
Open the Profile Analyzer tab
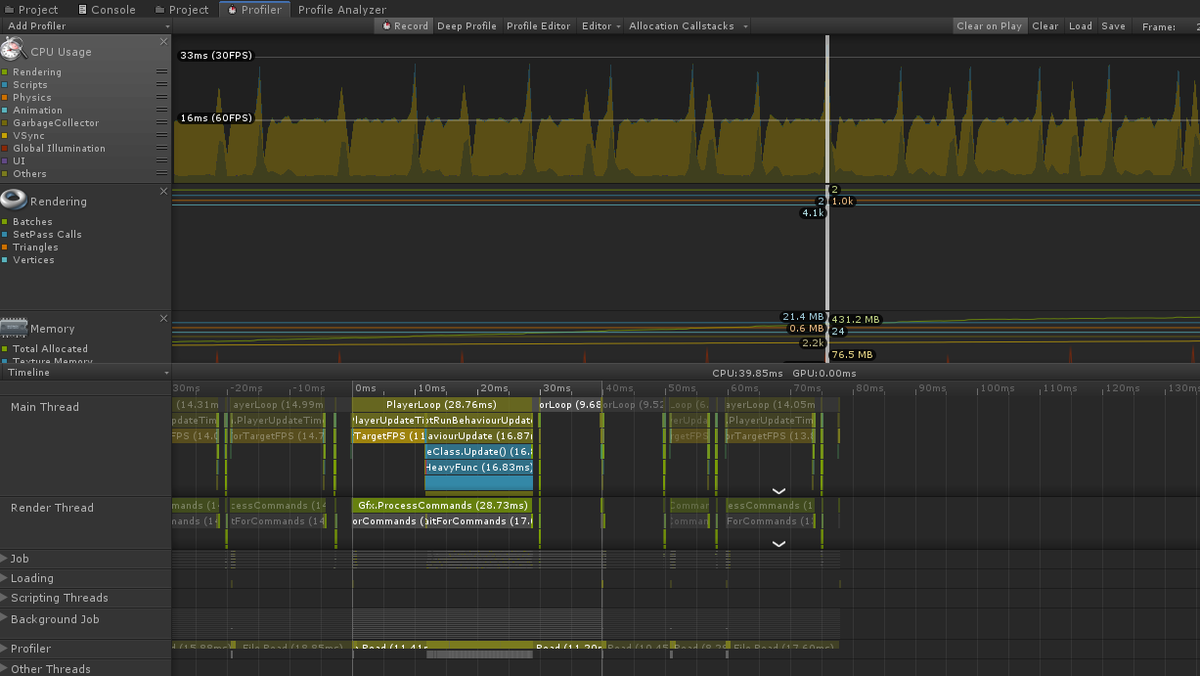pos(342,9)
